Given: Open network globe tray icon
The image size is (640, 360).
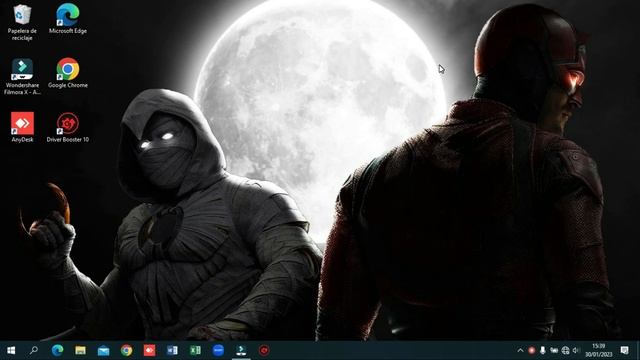Looking at the screenshot, I should click(x=565, y=350).
